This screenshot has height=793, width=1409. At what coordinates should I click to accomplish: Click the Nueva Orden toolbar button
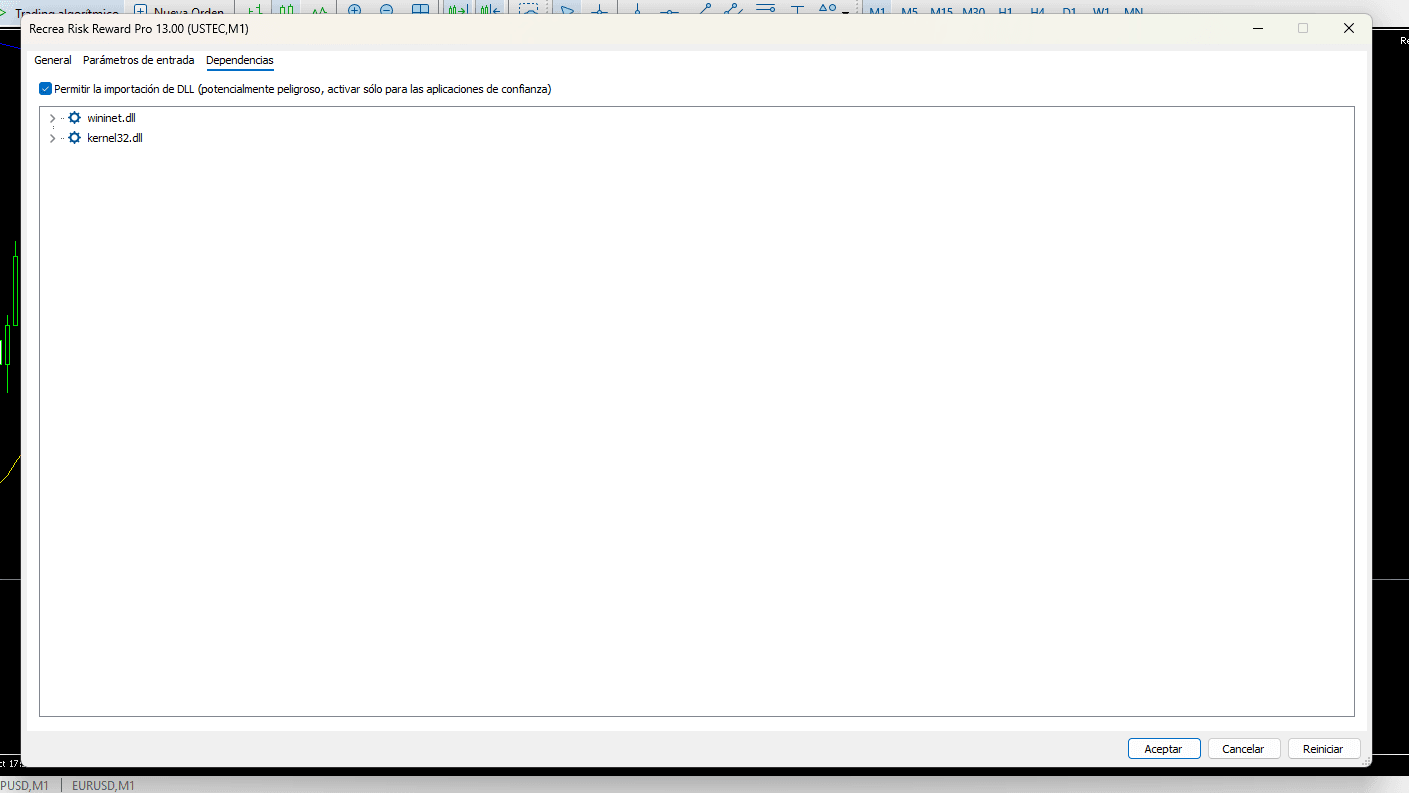click(x=179, y=10)
